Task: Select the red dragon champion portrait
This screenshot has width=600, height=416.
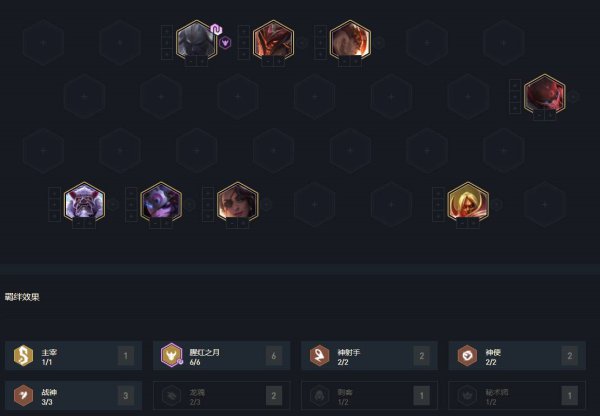Action: [273, 40]
